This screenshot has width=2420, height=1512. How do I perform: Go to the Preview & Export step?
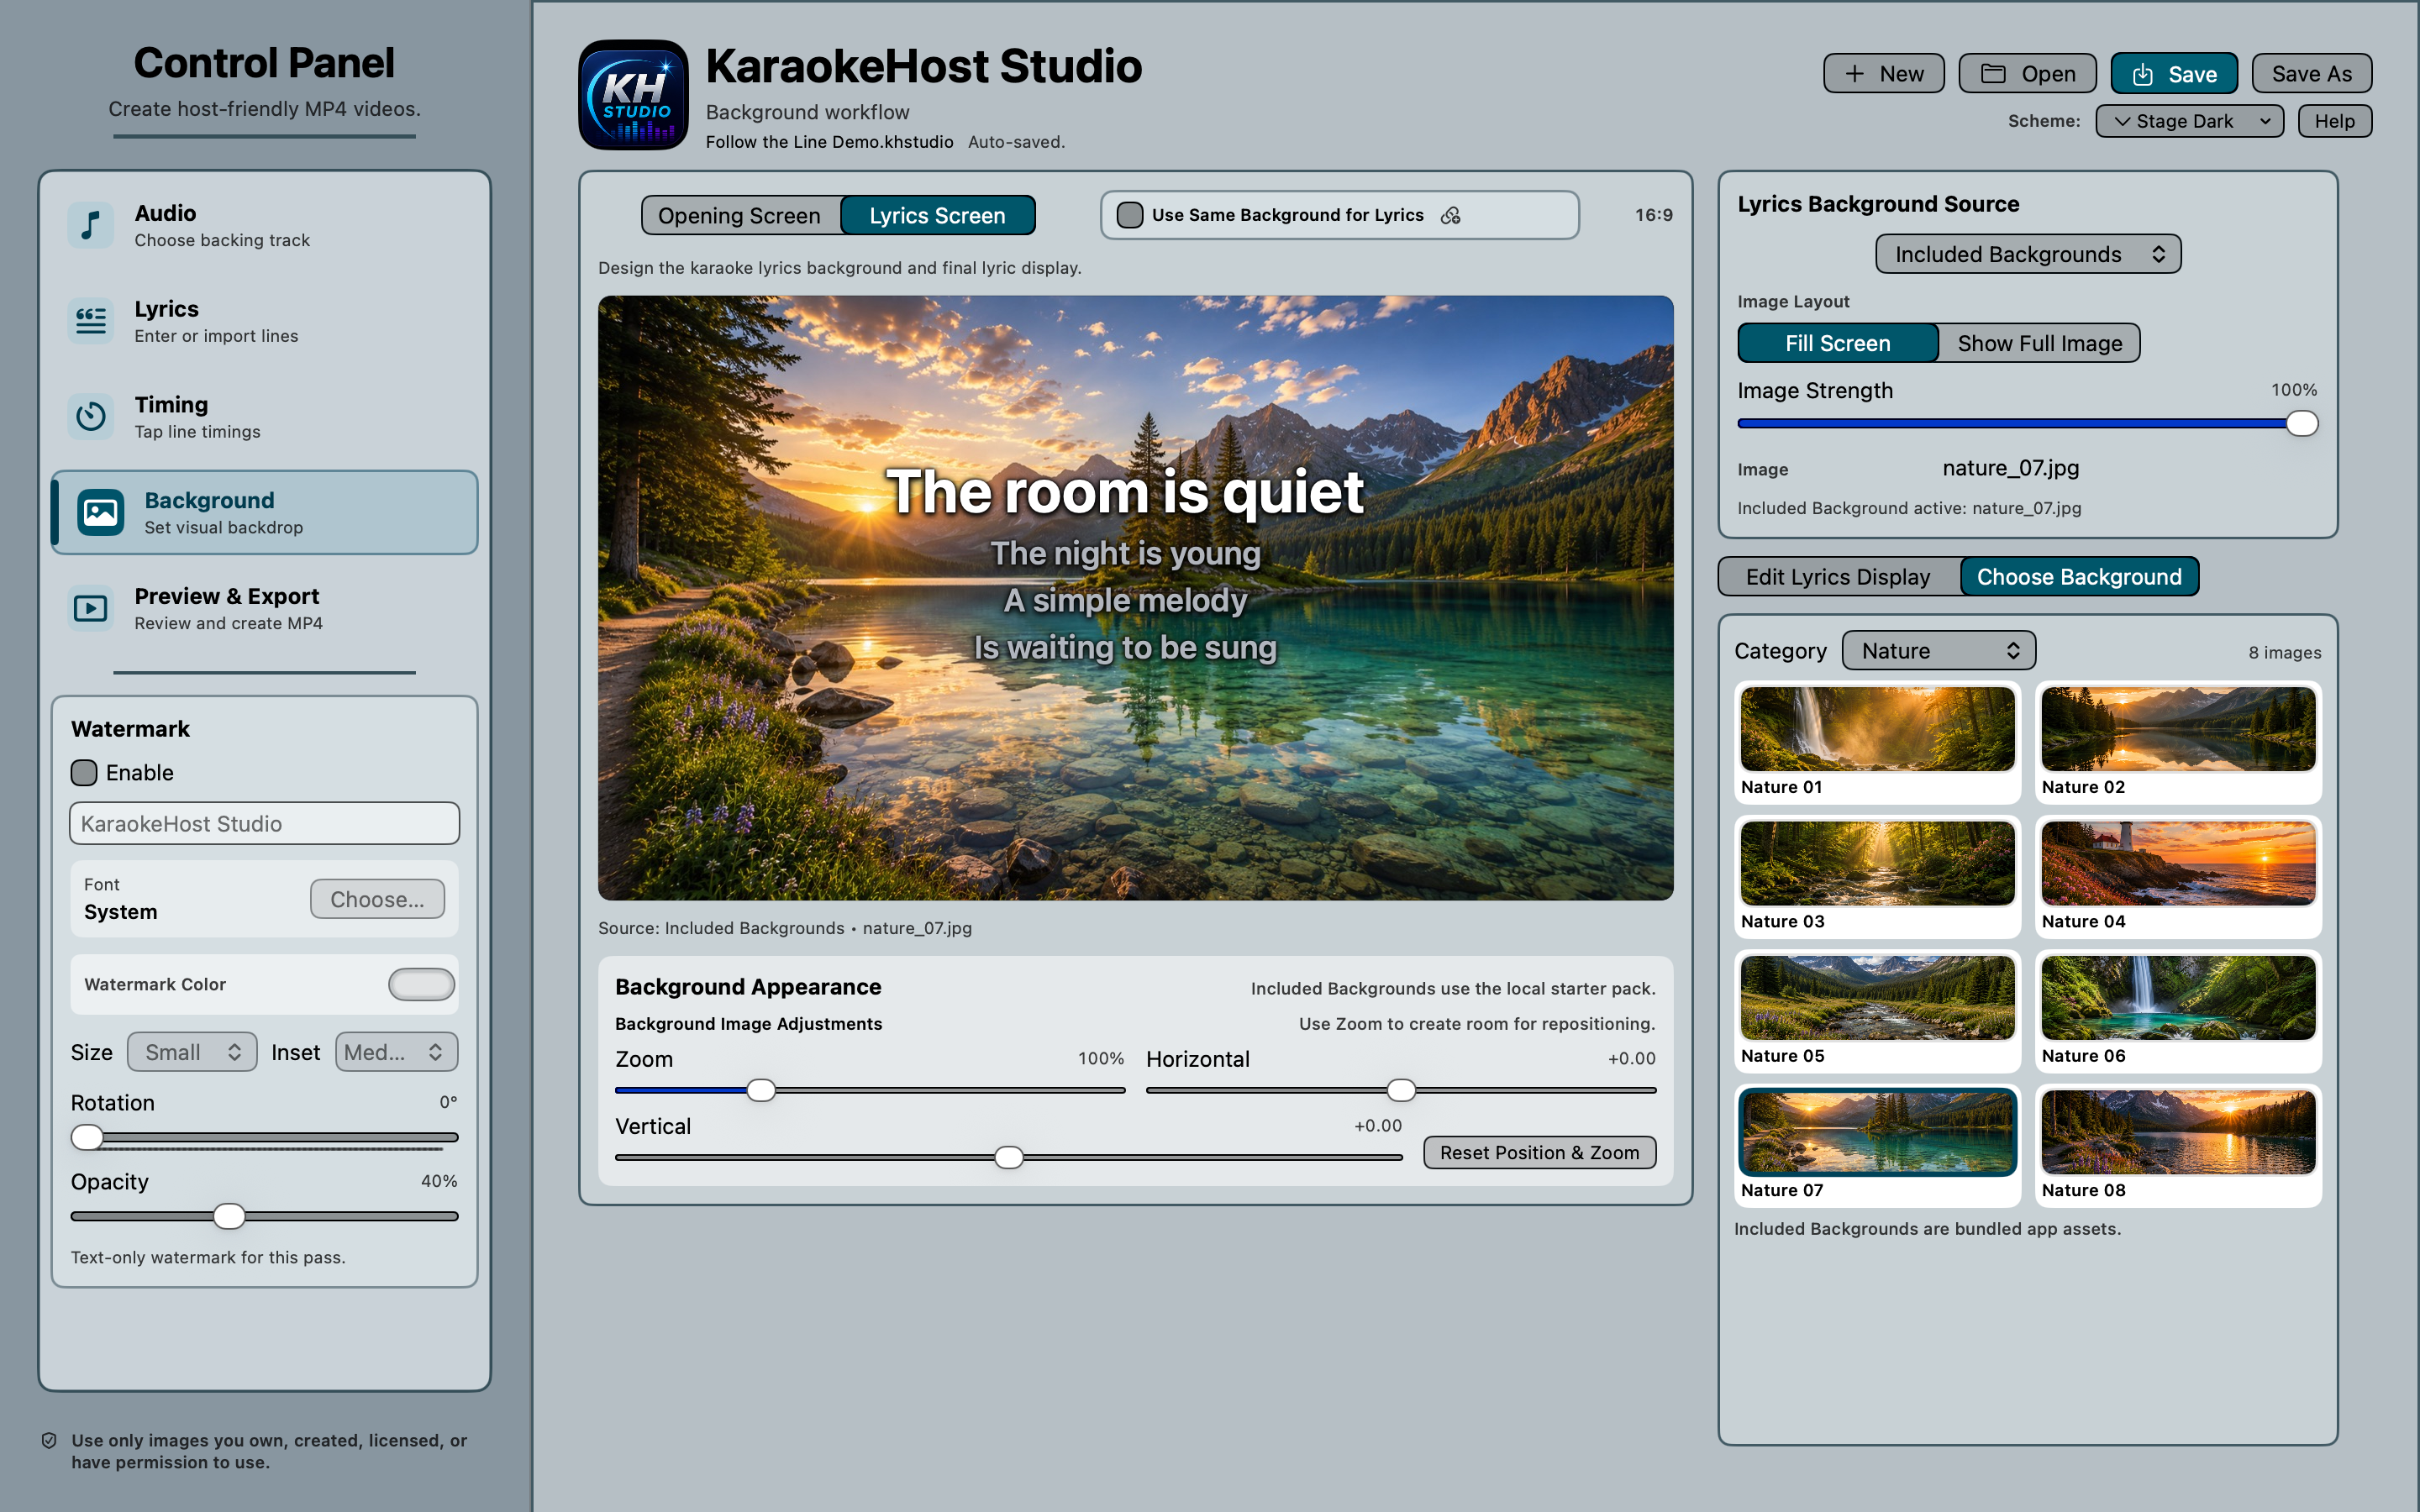click(x=264, y=608)
